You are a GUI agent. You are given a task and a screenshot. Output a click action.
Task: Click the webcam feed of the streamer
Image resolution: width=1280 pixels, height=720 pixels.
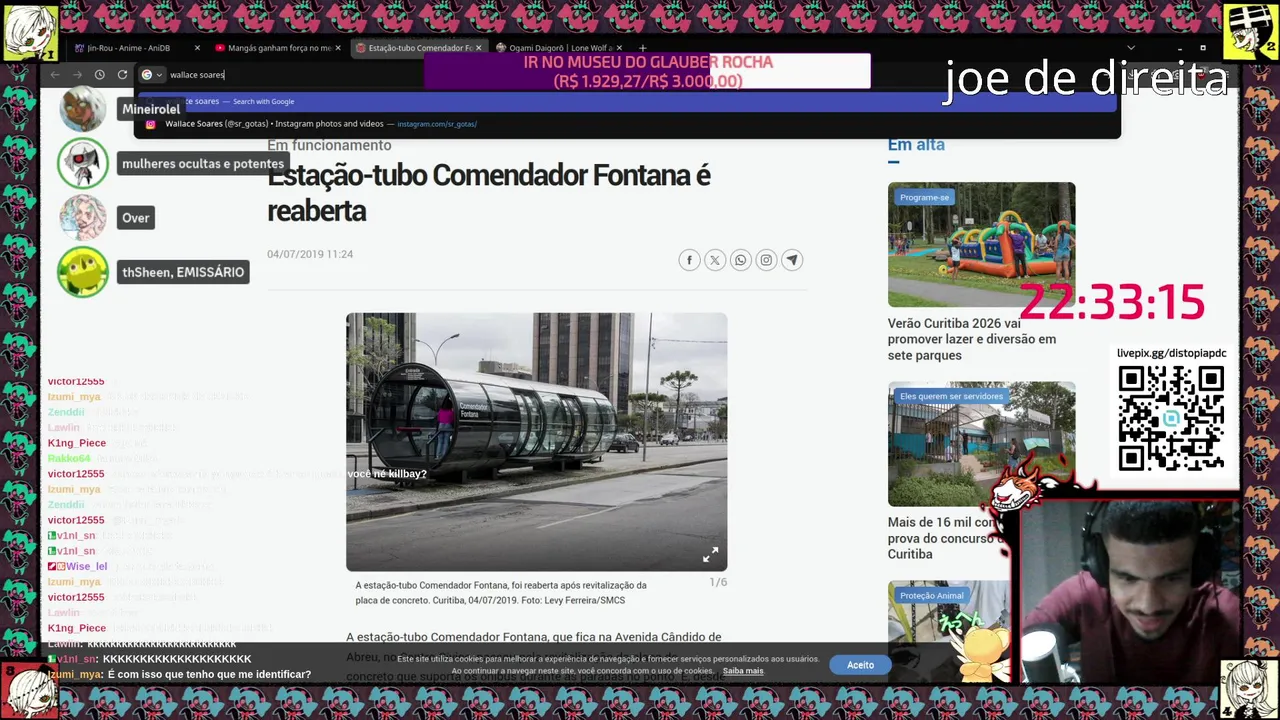tap(1127, 592)
